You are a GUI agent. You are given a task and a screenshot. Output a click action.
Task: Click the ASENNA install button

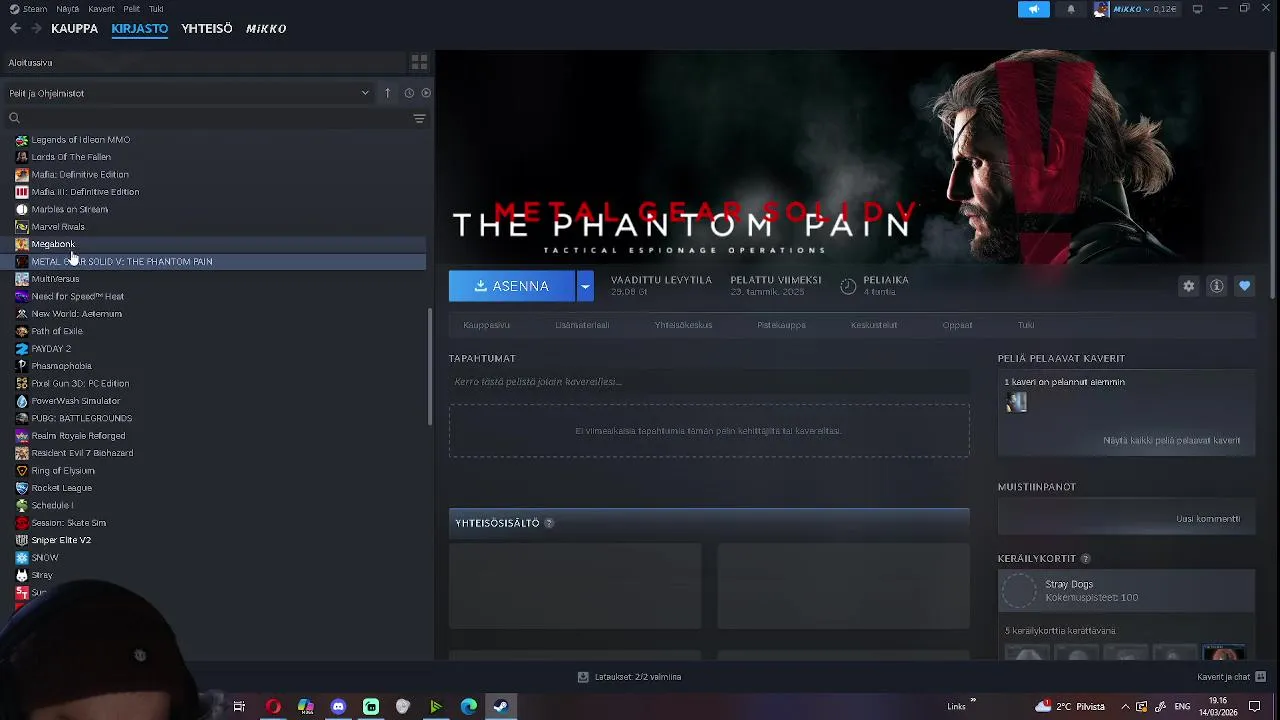pyautogui.click(x=512, y=286)
